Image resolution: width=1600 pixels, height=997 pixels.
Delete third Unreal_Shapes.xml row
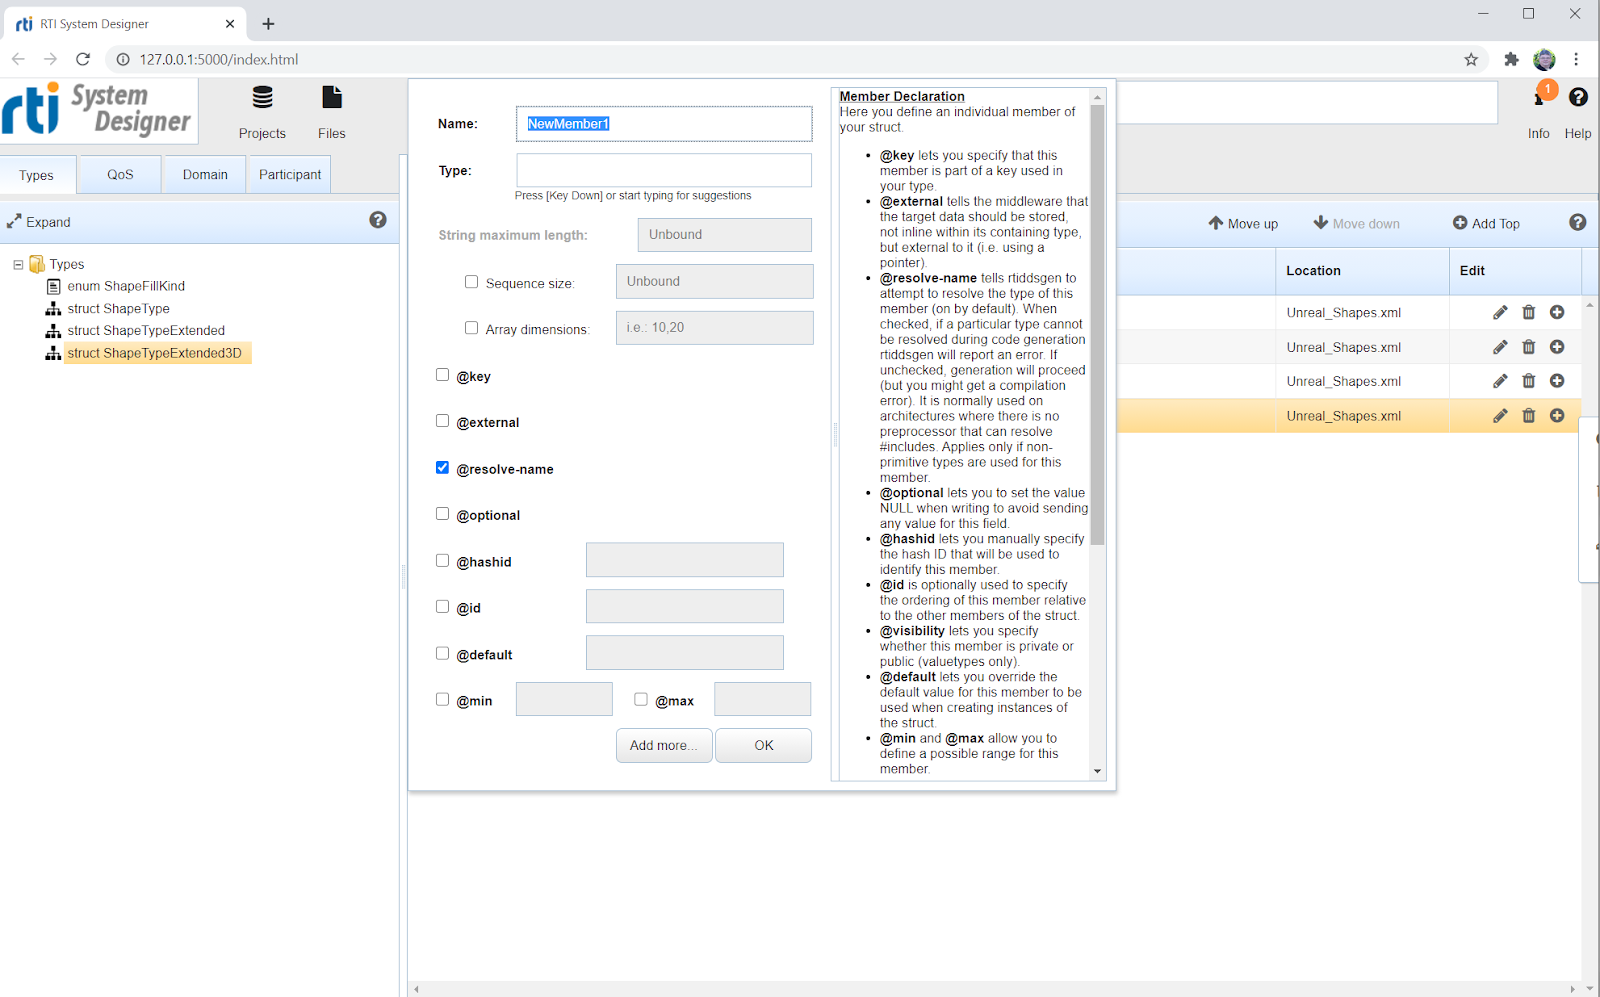pos(1529,381)
